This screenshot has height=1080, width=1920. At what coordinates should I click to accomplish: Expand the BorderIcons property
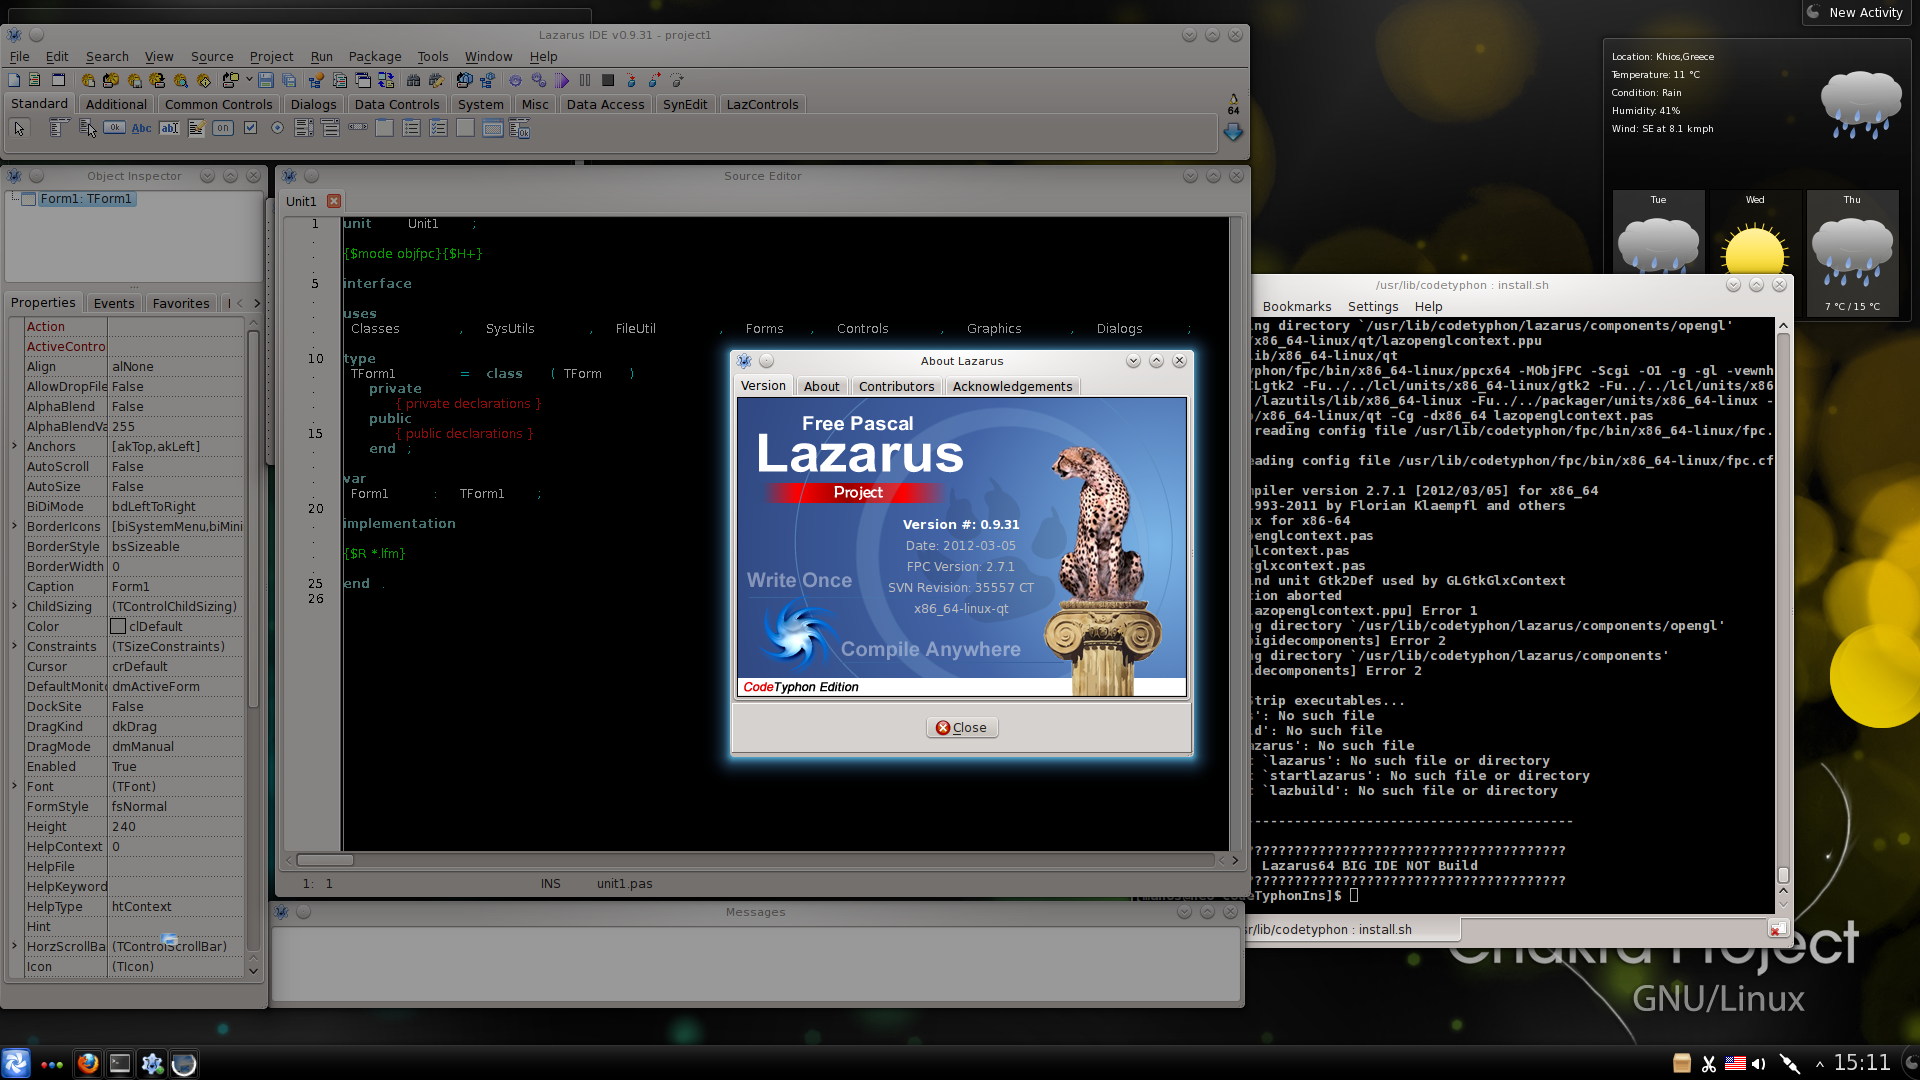14,526
